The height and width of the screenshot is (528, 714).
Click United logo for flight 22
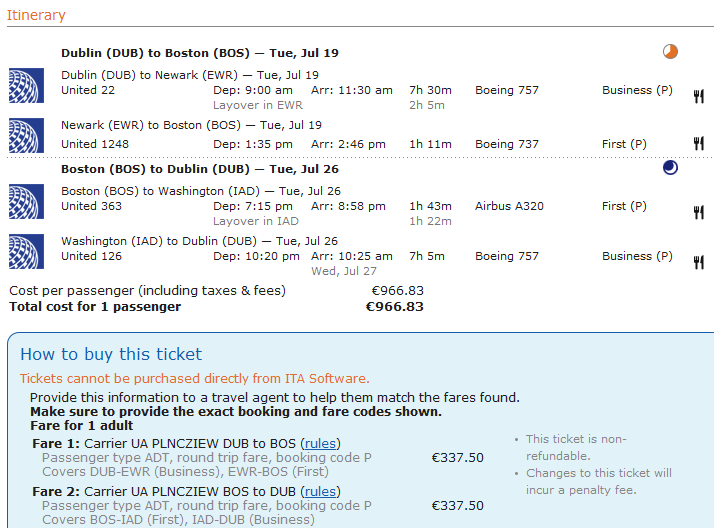click(x=26, y=84)
